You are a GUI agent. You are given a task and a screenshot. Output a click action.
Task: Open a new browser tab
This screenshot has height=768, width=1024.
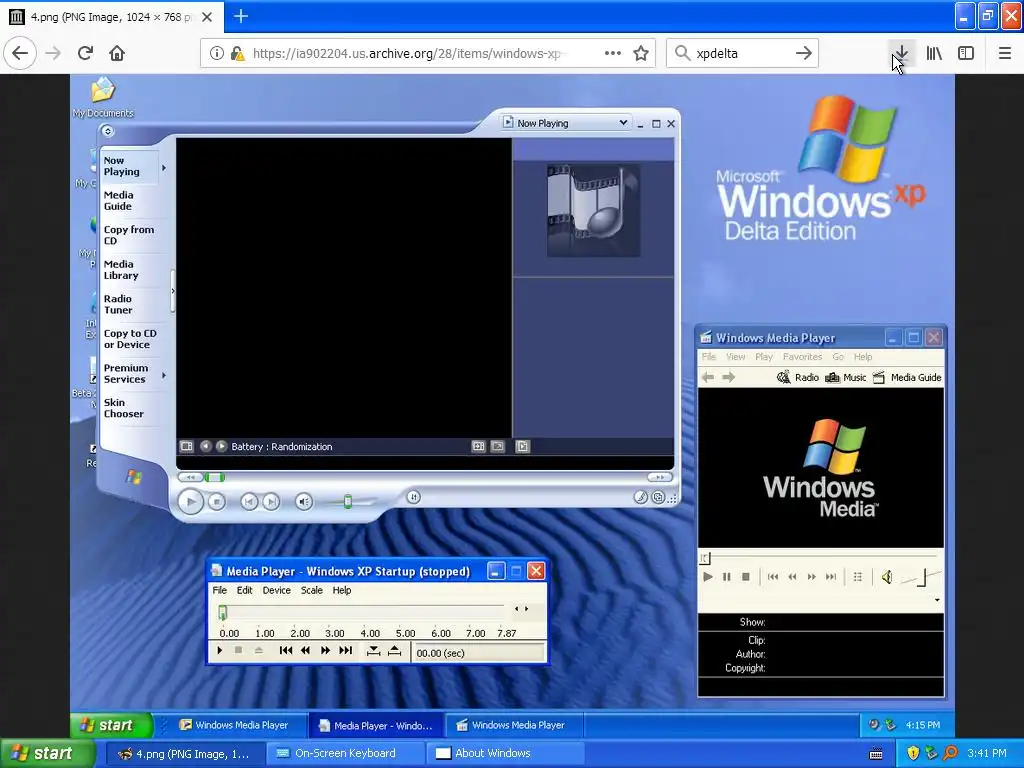(241, 16)
